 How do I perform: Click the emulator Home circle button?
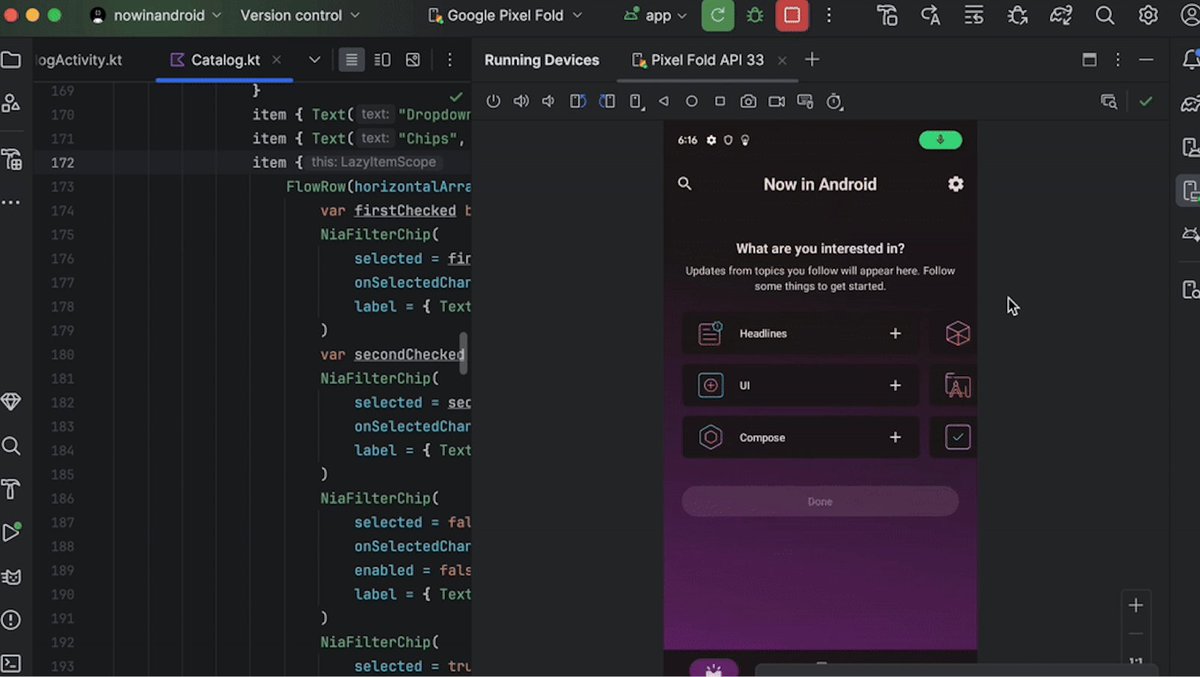point(691,101)
